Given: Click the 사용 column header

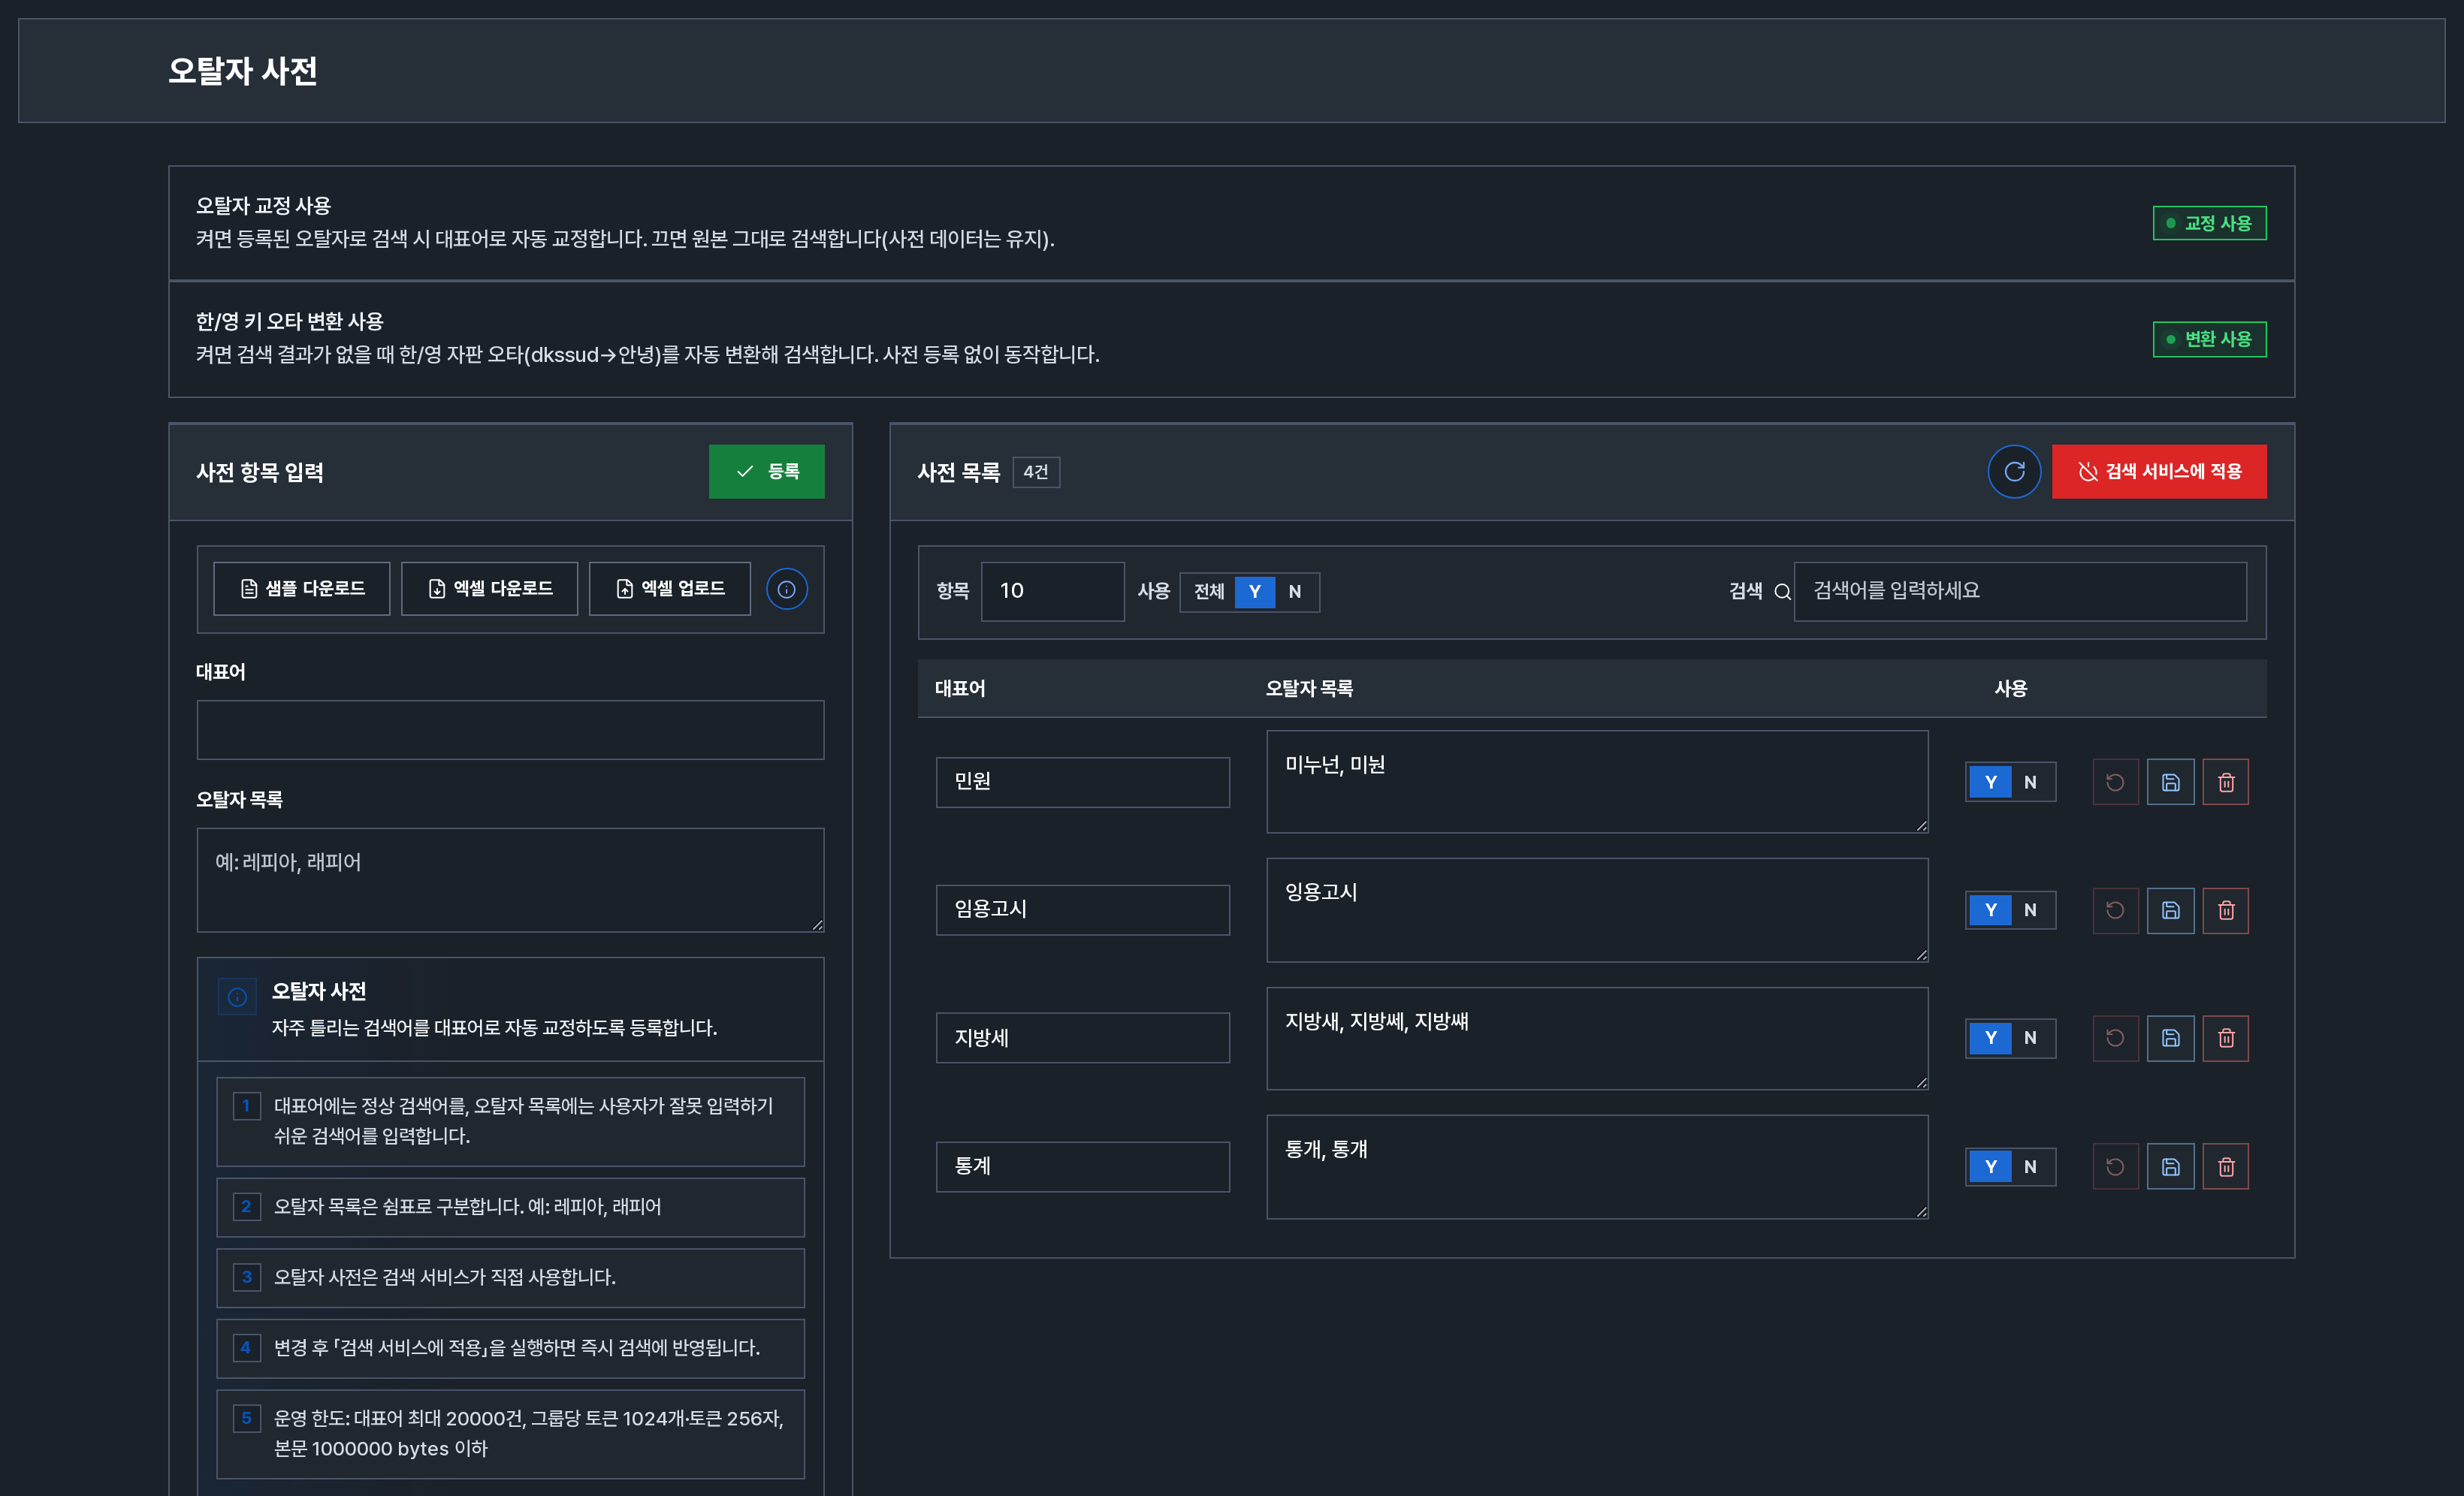Looking at the screenshot, I should [2010, 688].
